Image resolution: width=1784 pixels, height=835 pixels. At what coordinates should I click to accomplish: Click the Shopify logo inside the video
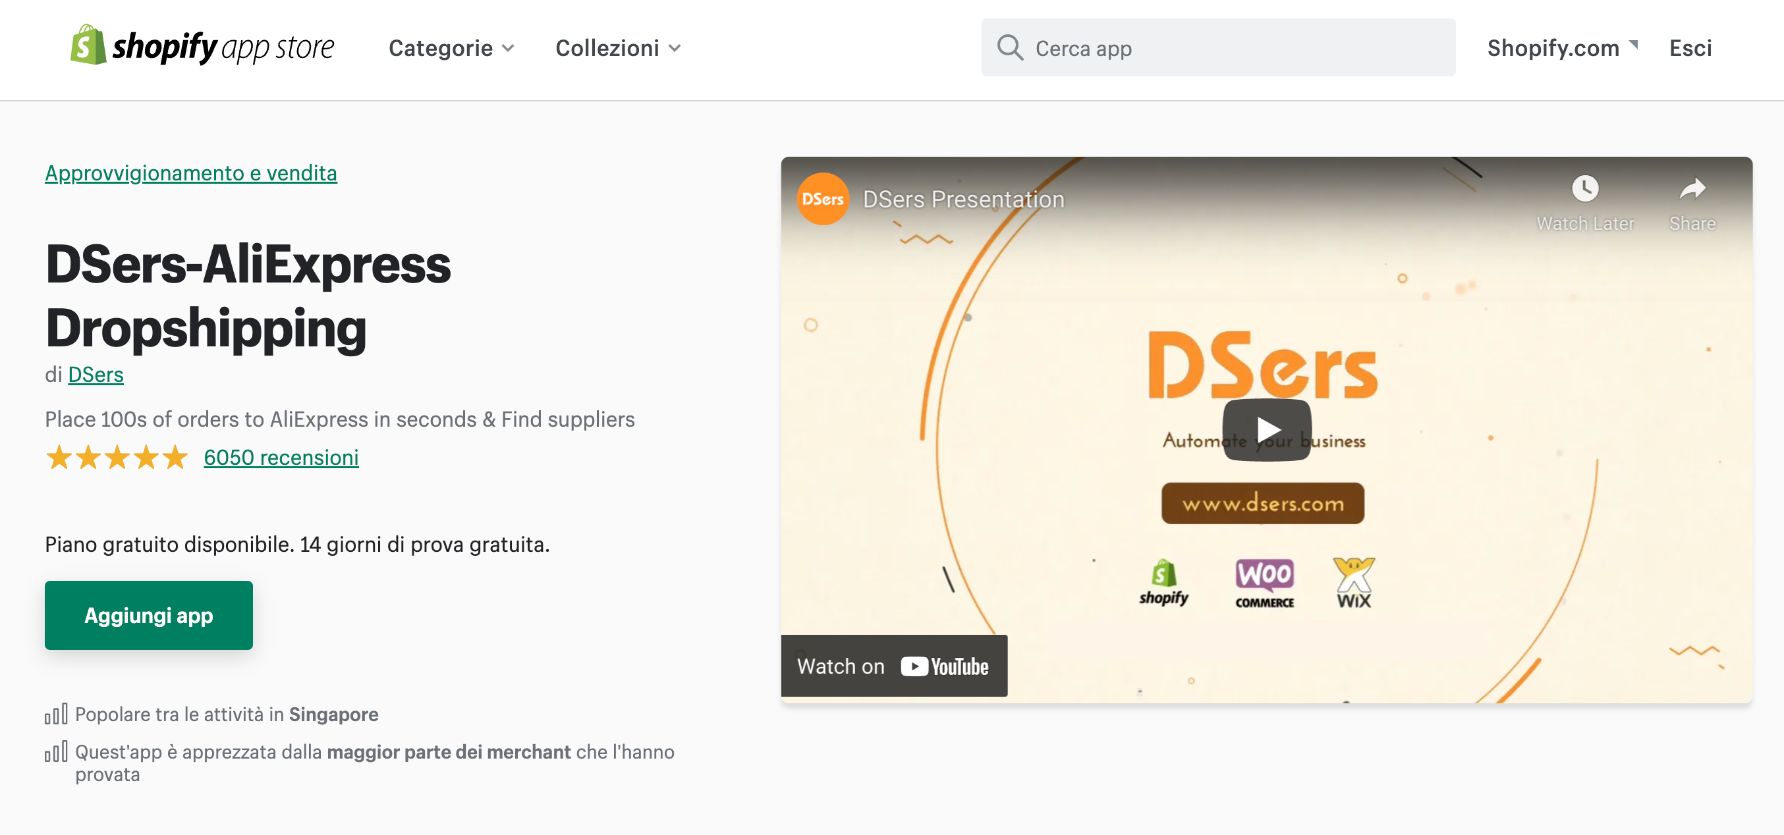pyautogui.click(x=1163, y=582)
